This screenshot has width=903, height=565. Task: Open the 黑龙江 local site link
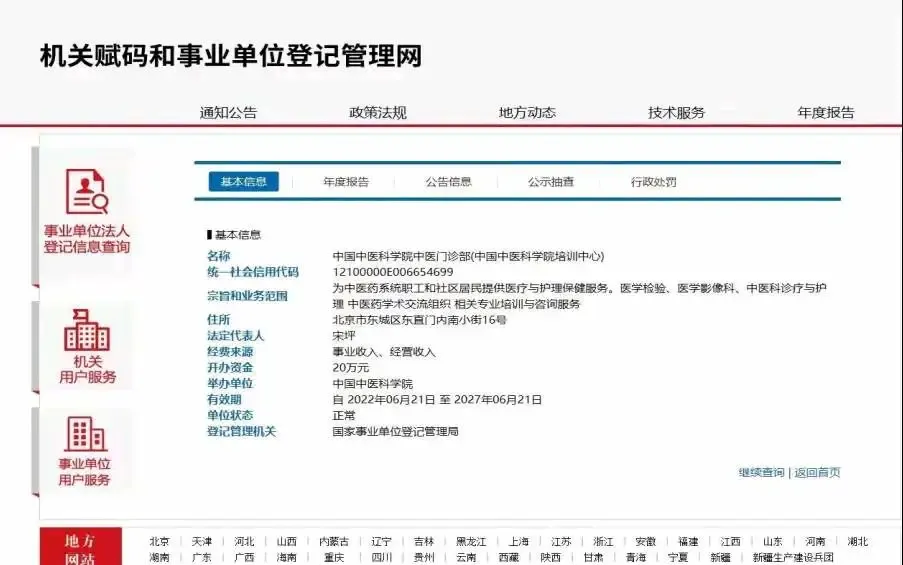point(471,541)
